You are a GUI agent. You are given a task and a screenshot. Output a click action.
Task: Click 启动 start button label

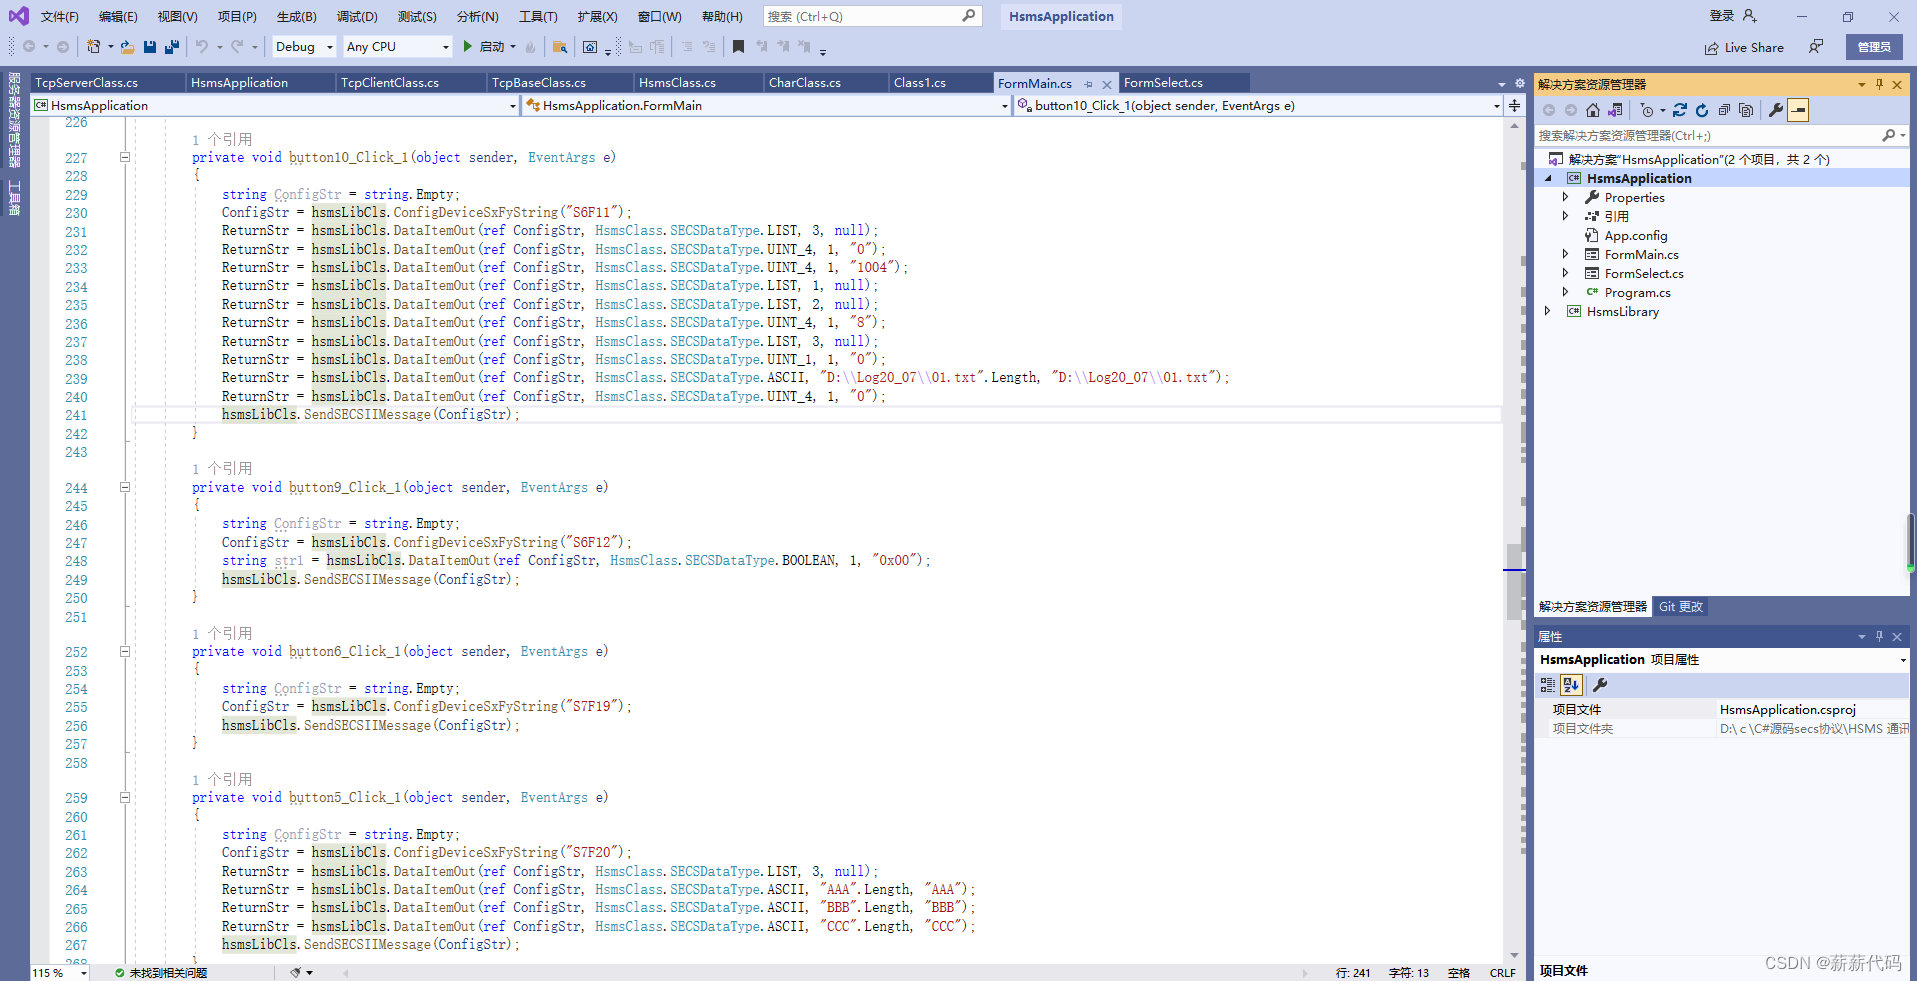pyautogui.click(x=491, y=47)
